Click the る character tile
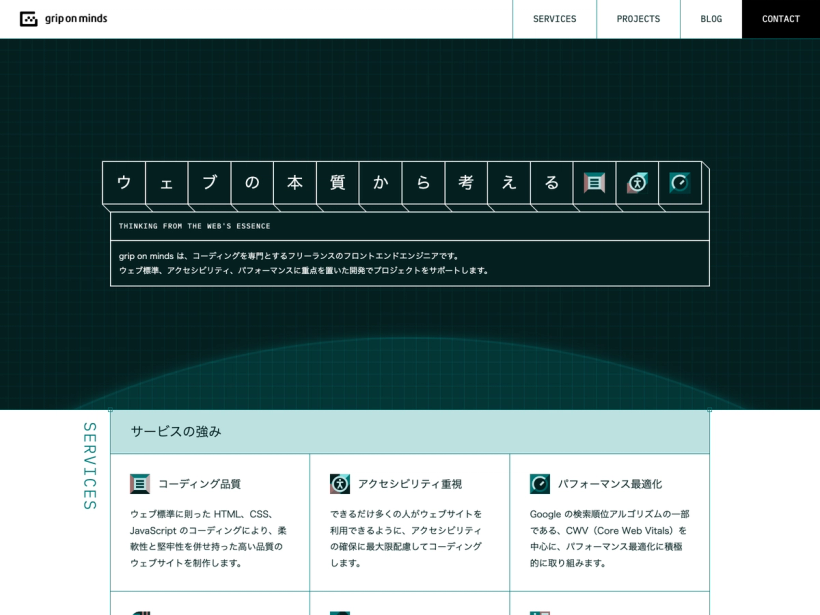Viewport: 820px width, 615px height. coord(552,183)
